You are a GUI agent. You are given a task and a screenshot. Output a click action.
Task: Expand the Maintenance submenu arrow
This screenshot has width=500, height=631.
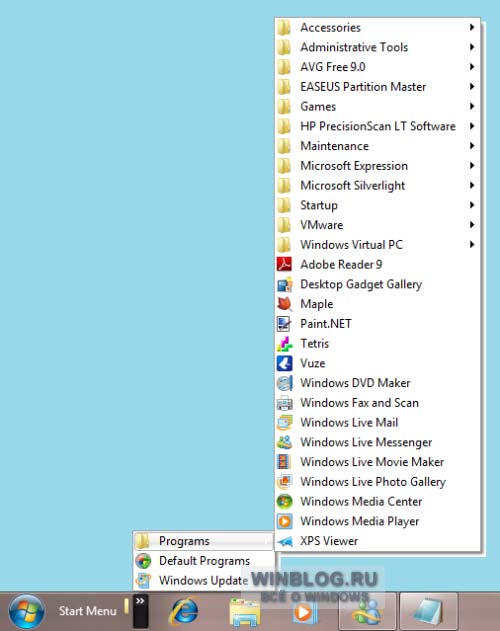[472, 146]
